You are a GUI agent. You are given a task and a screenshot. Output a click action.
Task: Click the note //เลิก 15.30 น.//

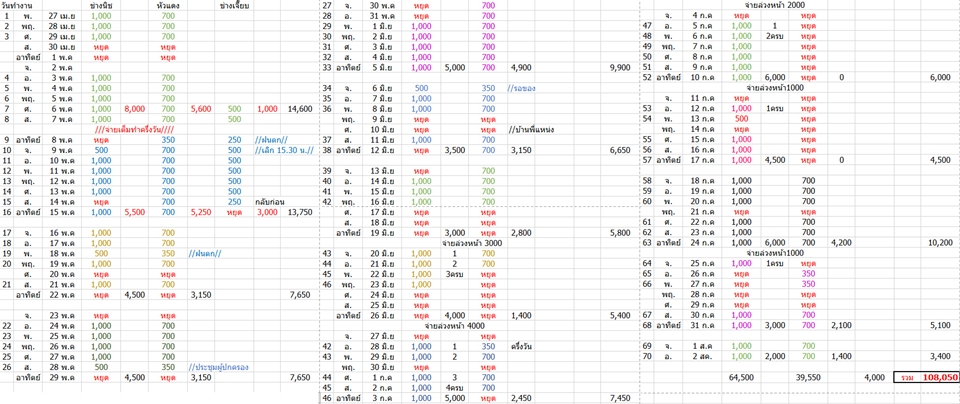coord(284,151)
